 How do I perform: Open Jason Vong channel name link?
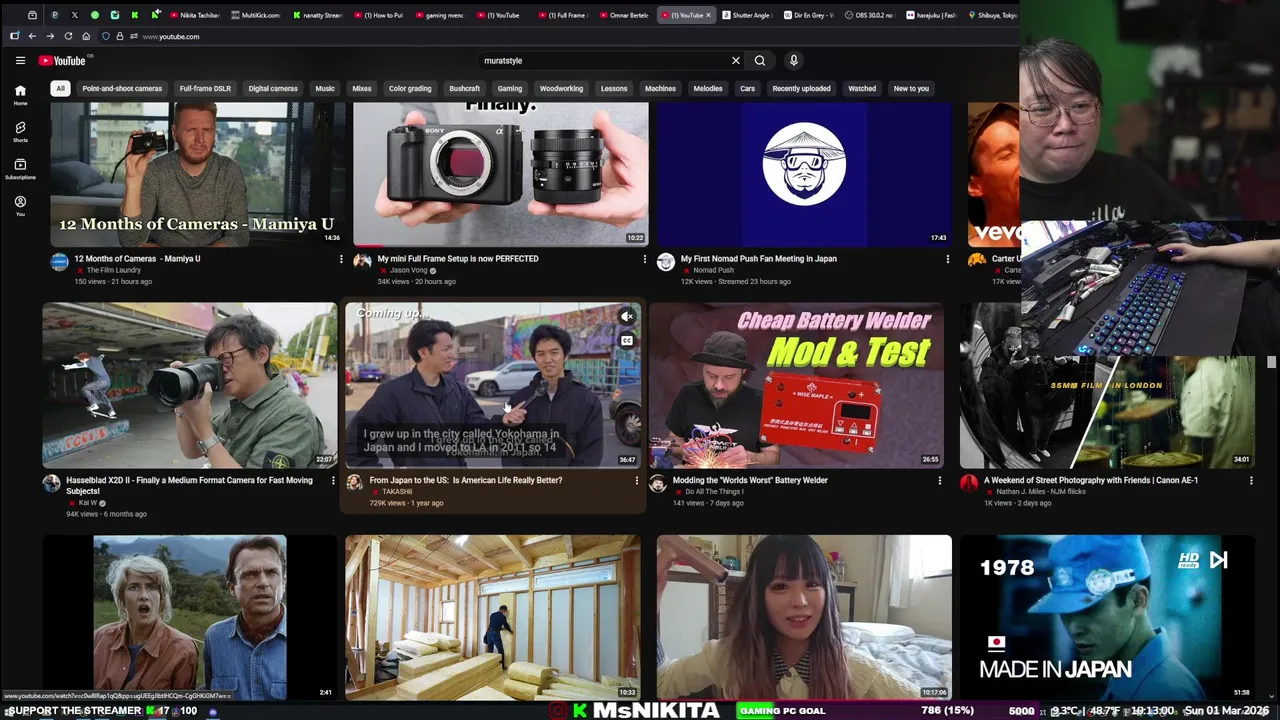click(409, 271)
